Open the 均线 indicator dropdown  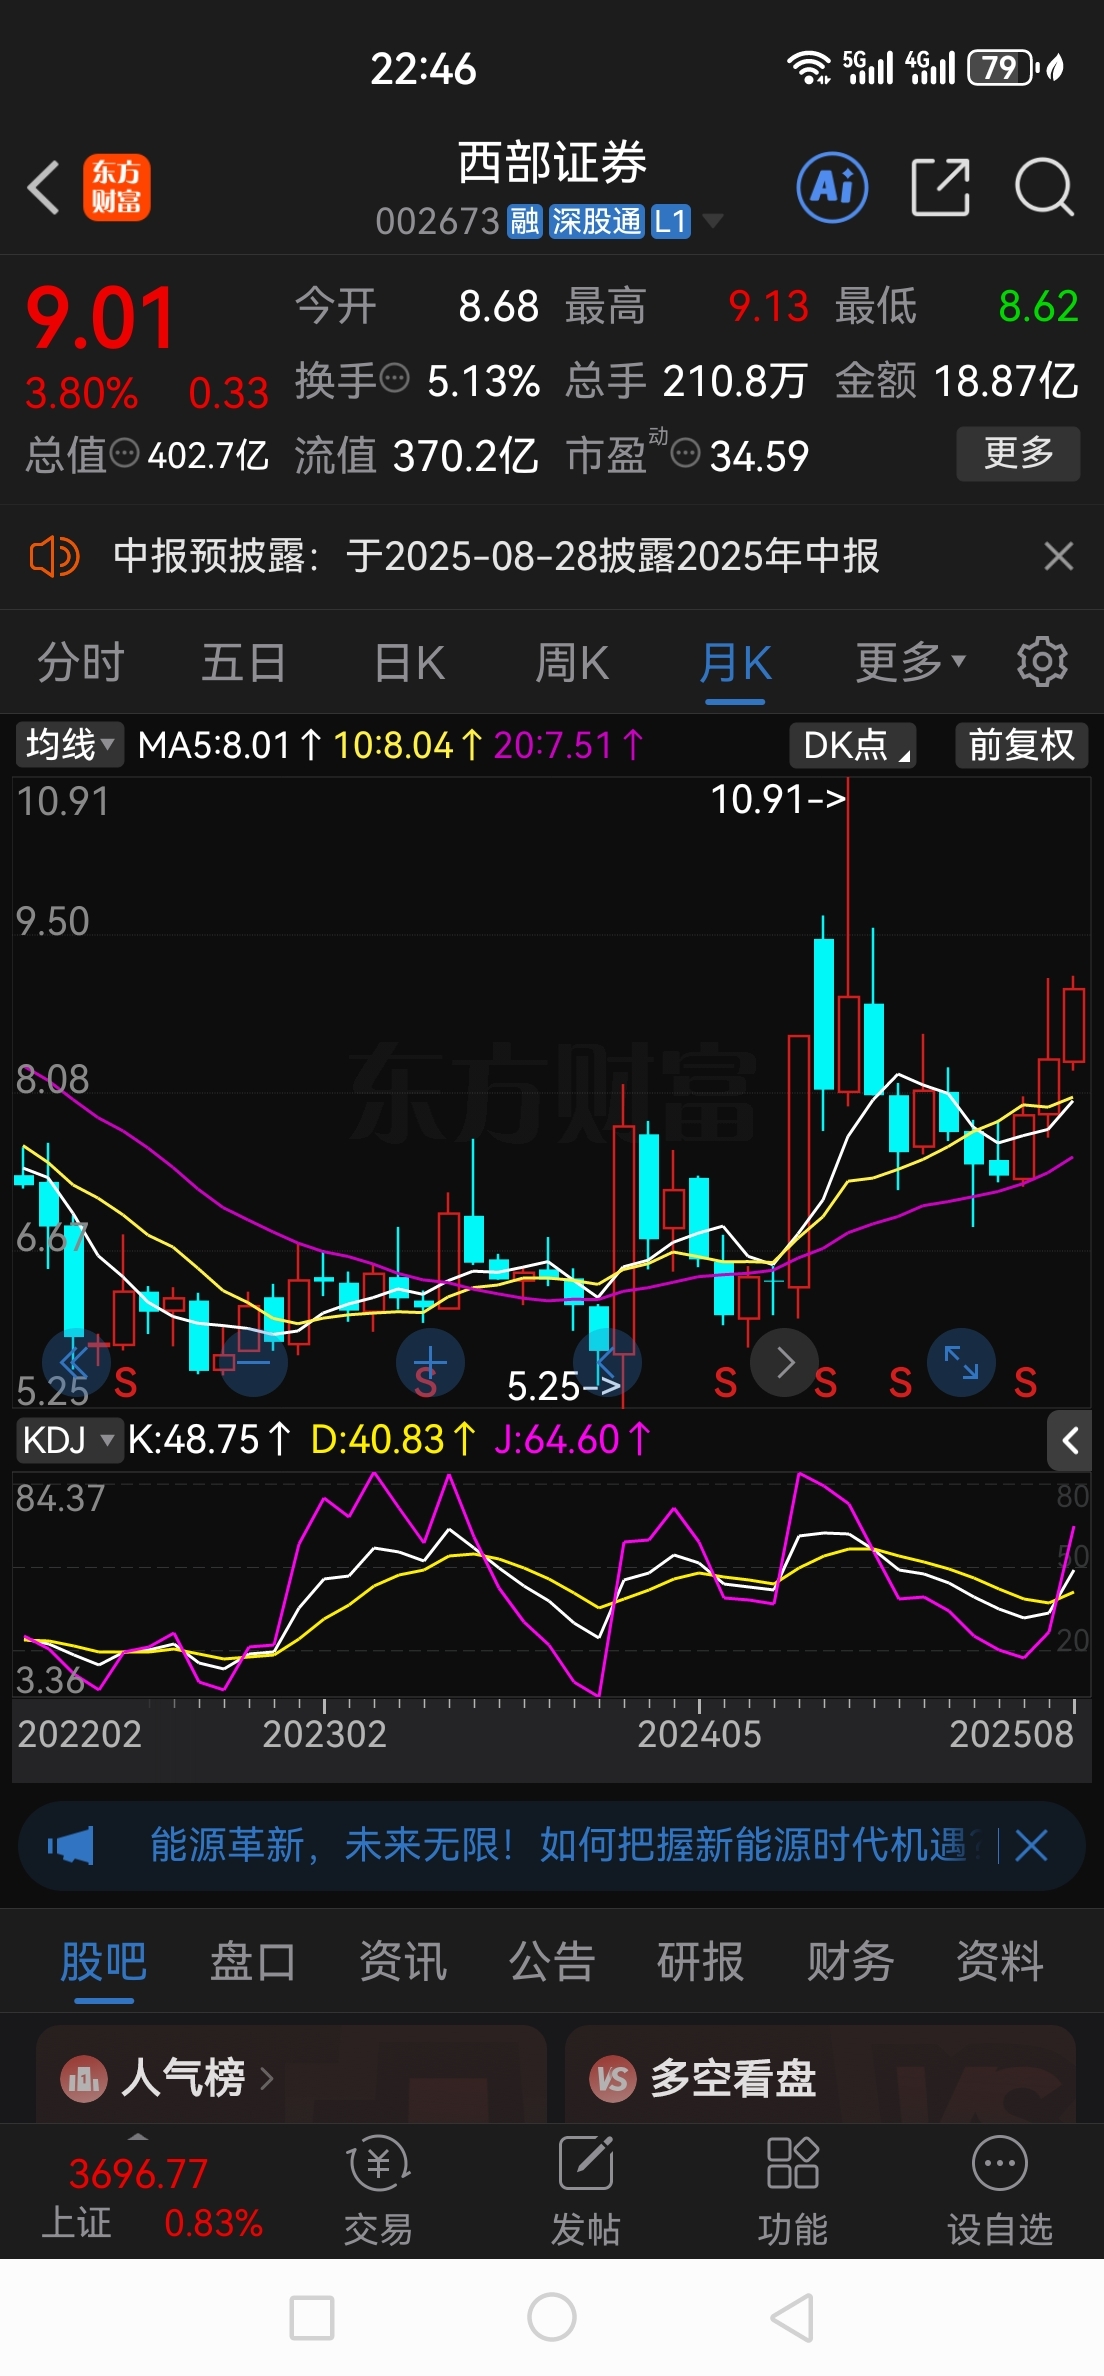pyautogui.click(x=69, y=745)
